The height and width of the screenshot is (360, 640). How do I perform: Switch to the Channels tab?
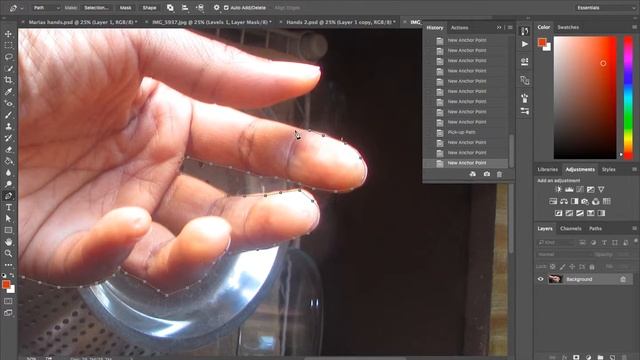coord(570,229)
